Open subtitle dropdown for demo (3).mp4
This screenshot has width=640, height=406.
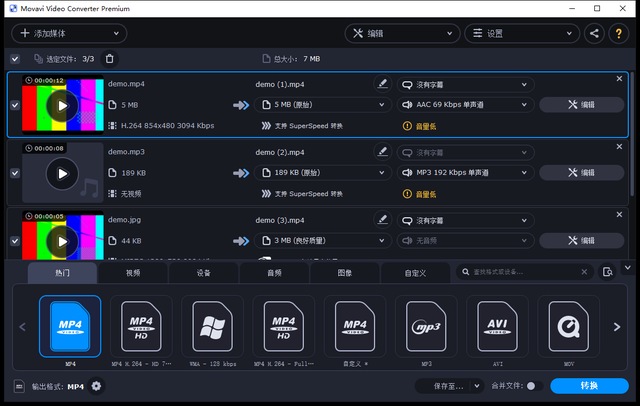coord(465,221)
